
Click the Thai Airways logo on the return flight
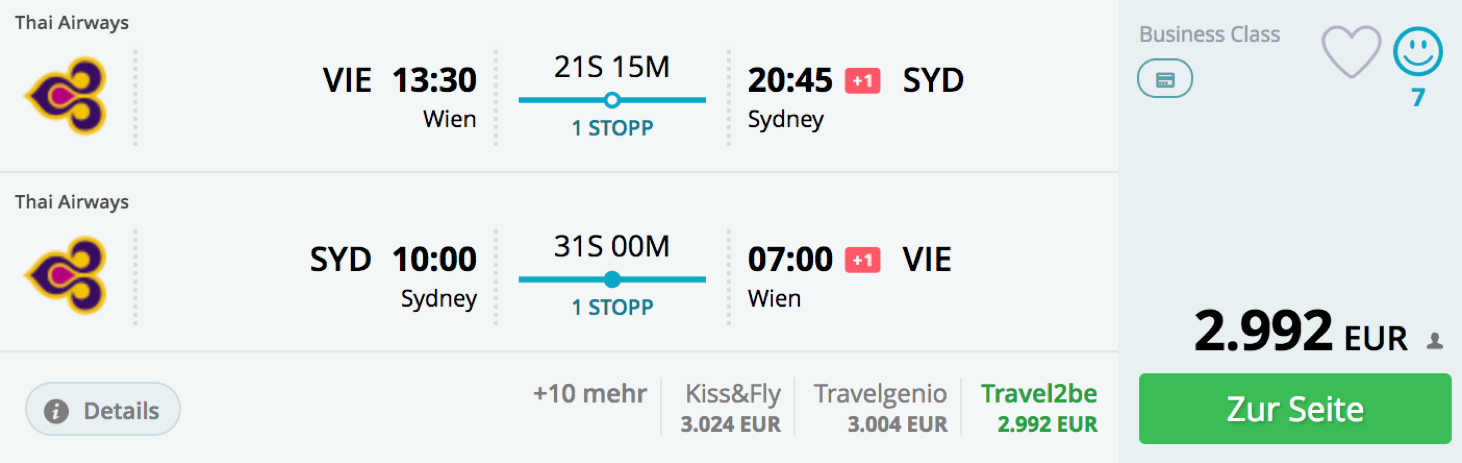[66, 275]
